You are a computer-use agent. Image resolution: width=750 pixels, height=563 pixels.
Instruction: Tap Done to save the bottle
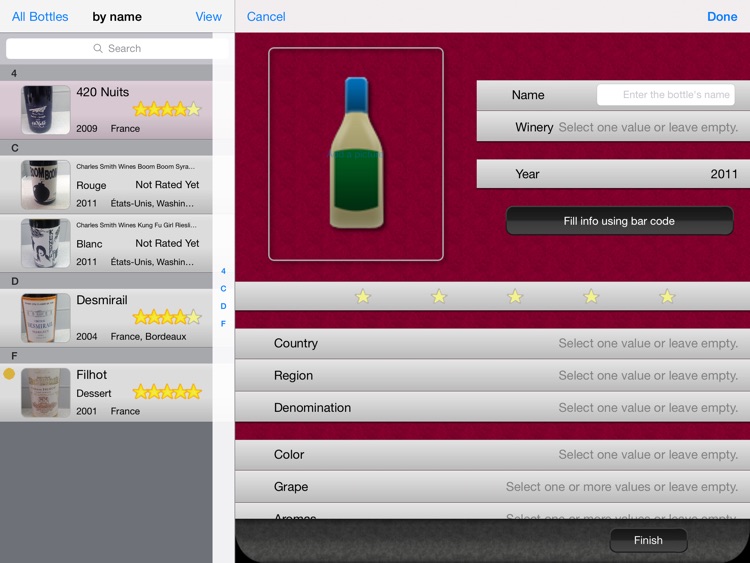click(722, 17)
